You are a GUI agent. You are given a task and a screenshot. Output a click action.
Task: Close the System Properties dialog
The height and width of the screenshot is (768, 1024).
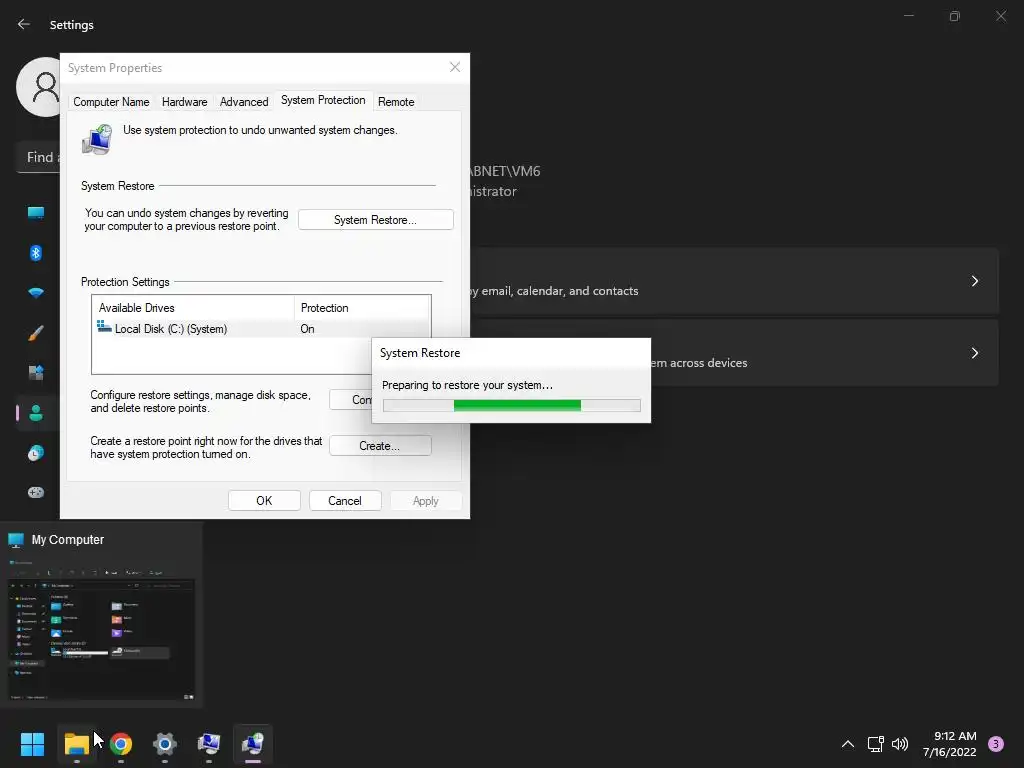[x=455, y=67]
